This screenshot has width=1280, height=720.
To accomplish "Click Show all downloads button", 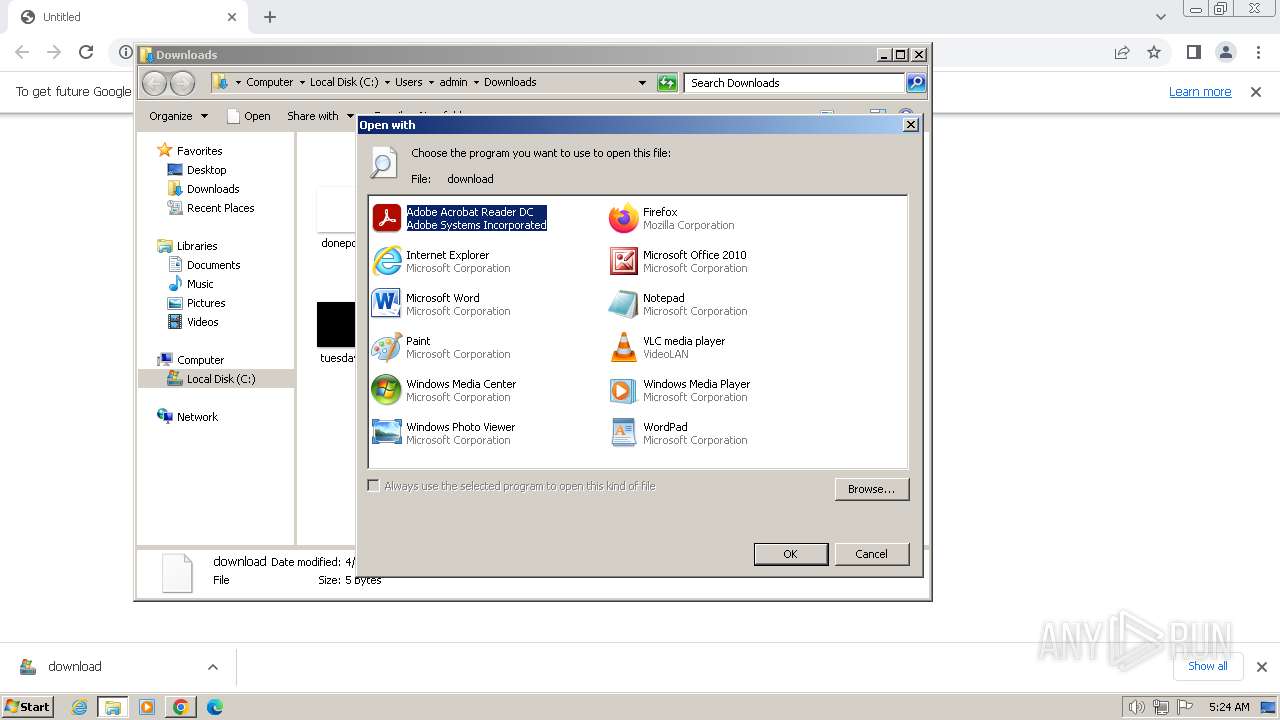I will (1208, 666).
